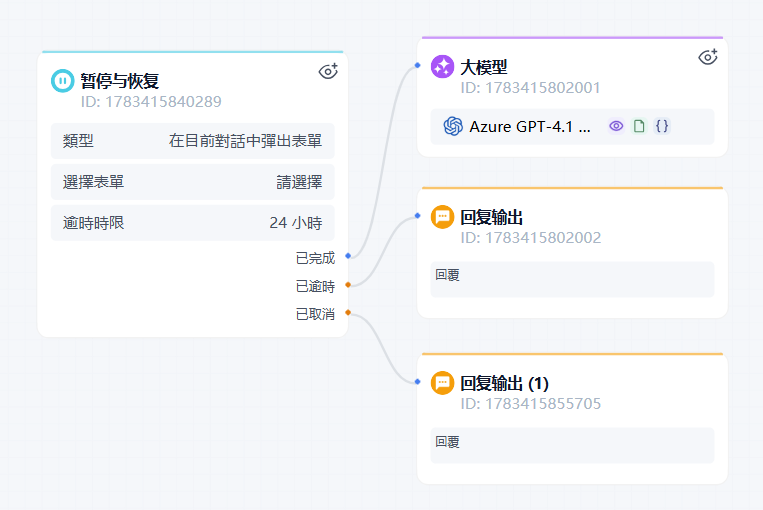This screenshot has width=763, height=510.
Task: Click the 已完成 output port dot
Action: (x=348, y=255)
